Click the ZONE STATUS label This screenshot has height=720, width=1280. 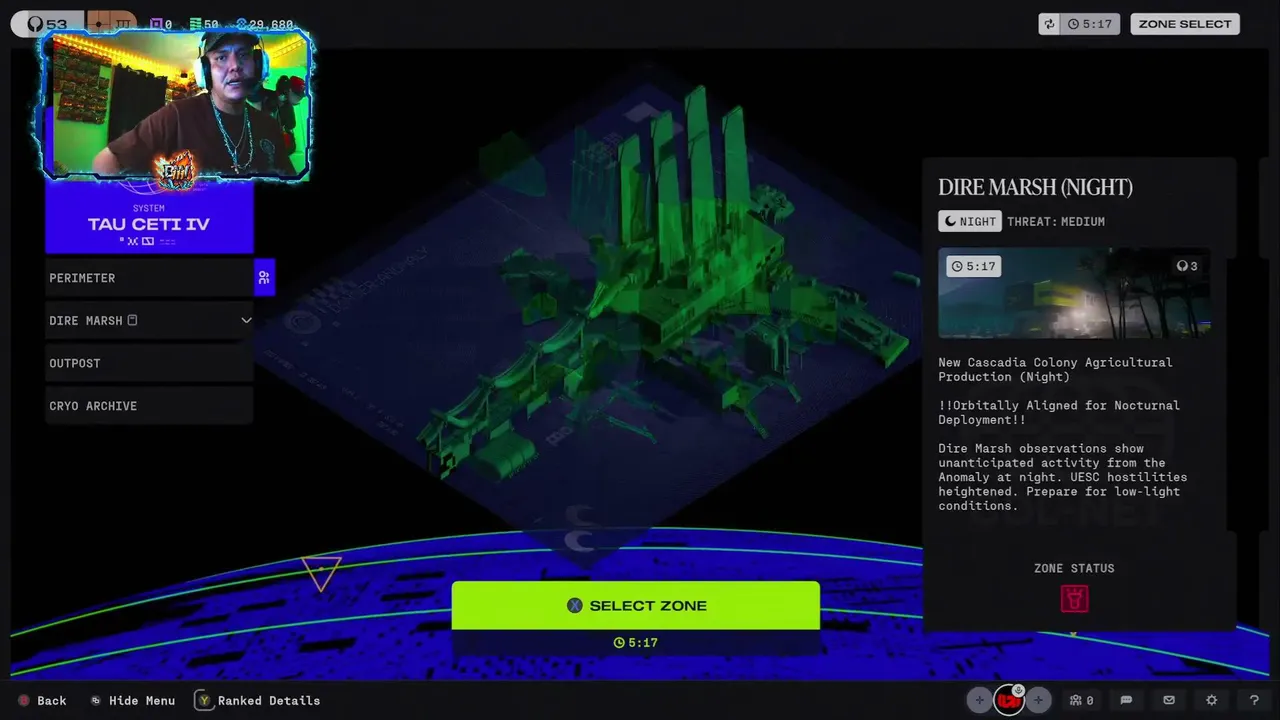tap(1074, 568)
